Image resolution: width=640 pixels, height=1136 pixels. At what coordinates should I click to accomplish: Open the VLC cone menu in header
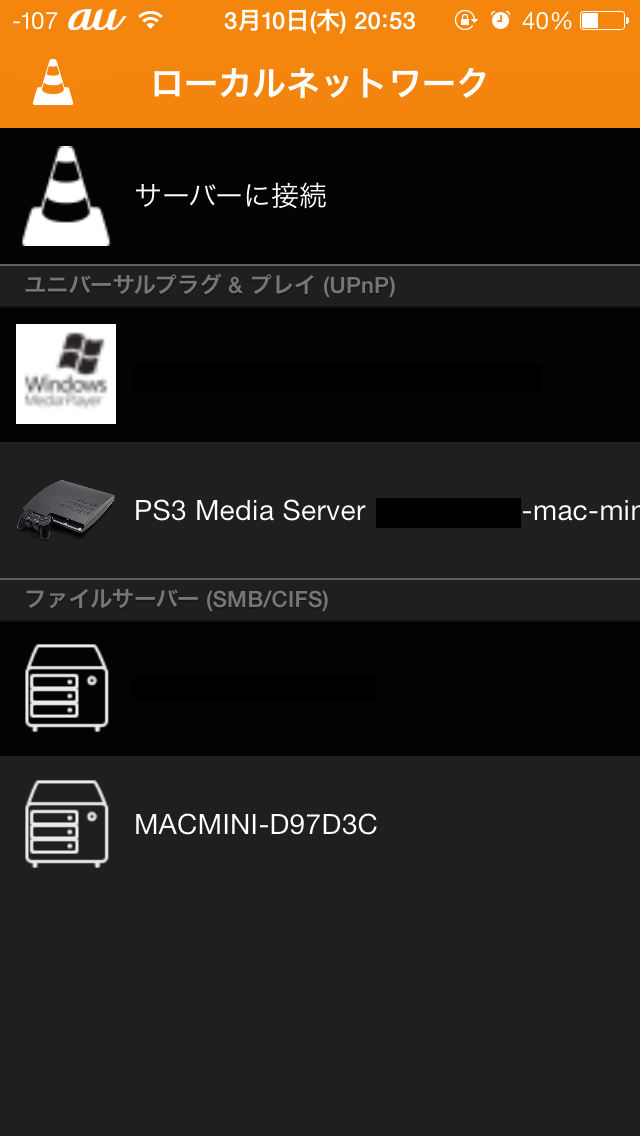(x=53, y=83)
